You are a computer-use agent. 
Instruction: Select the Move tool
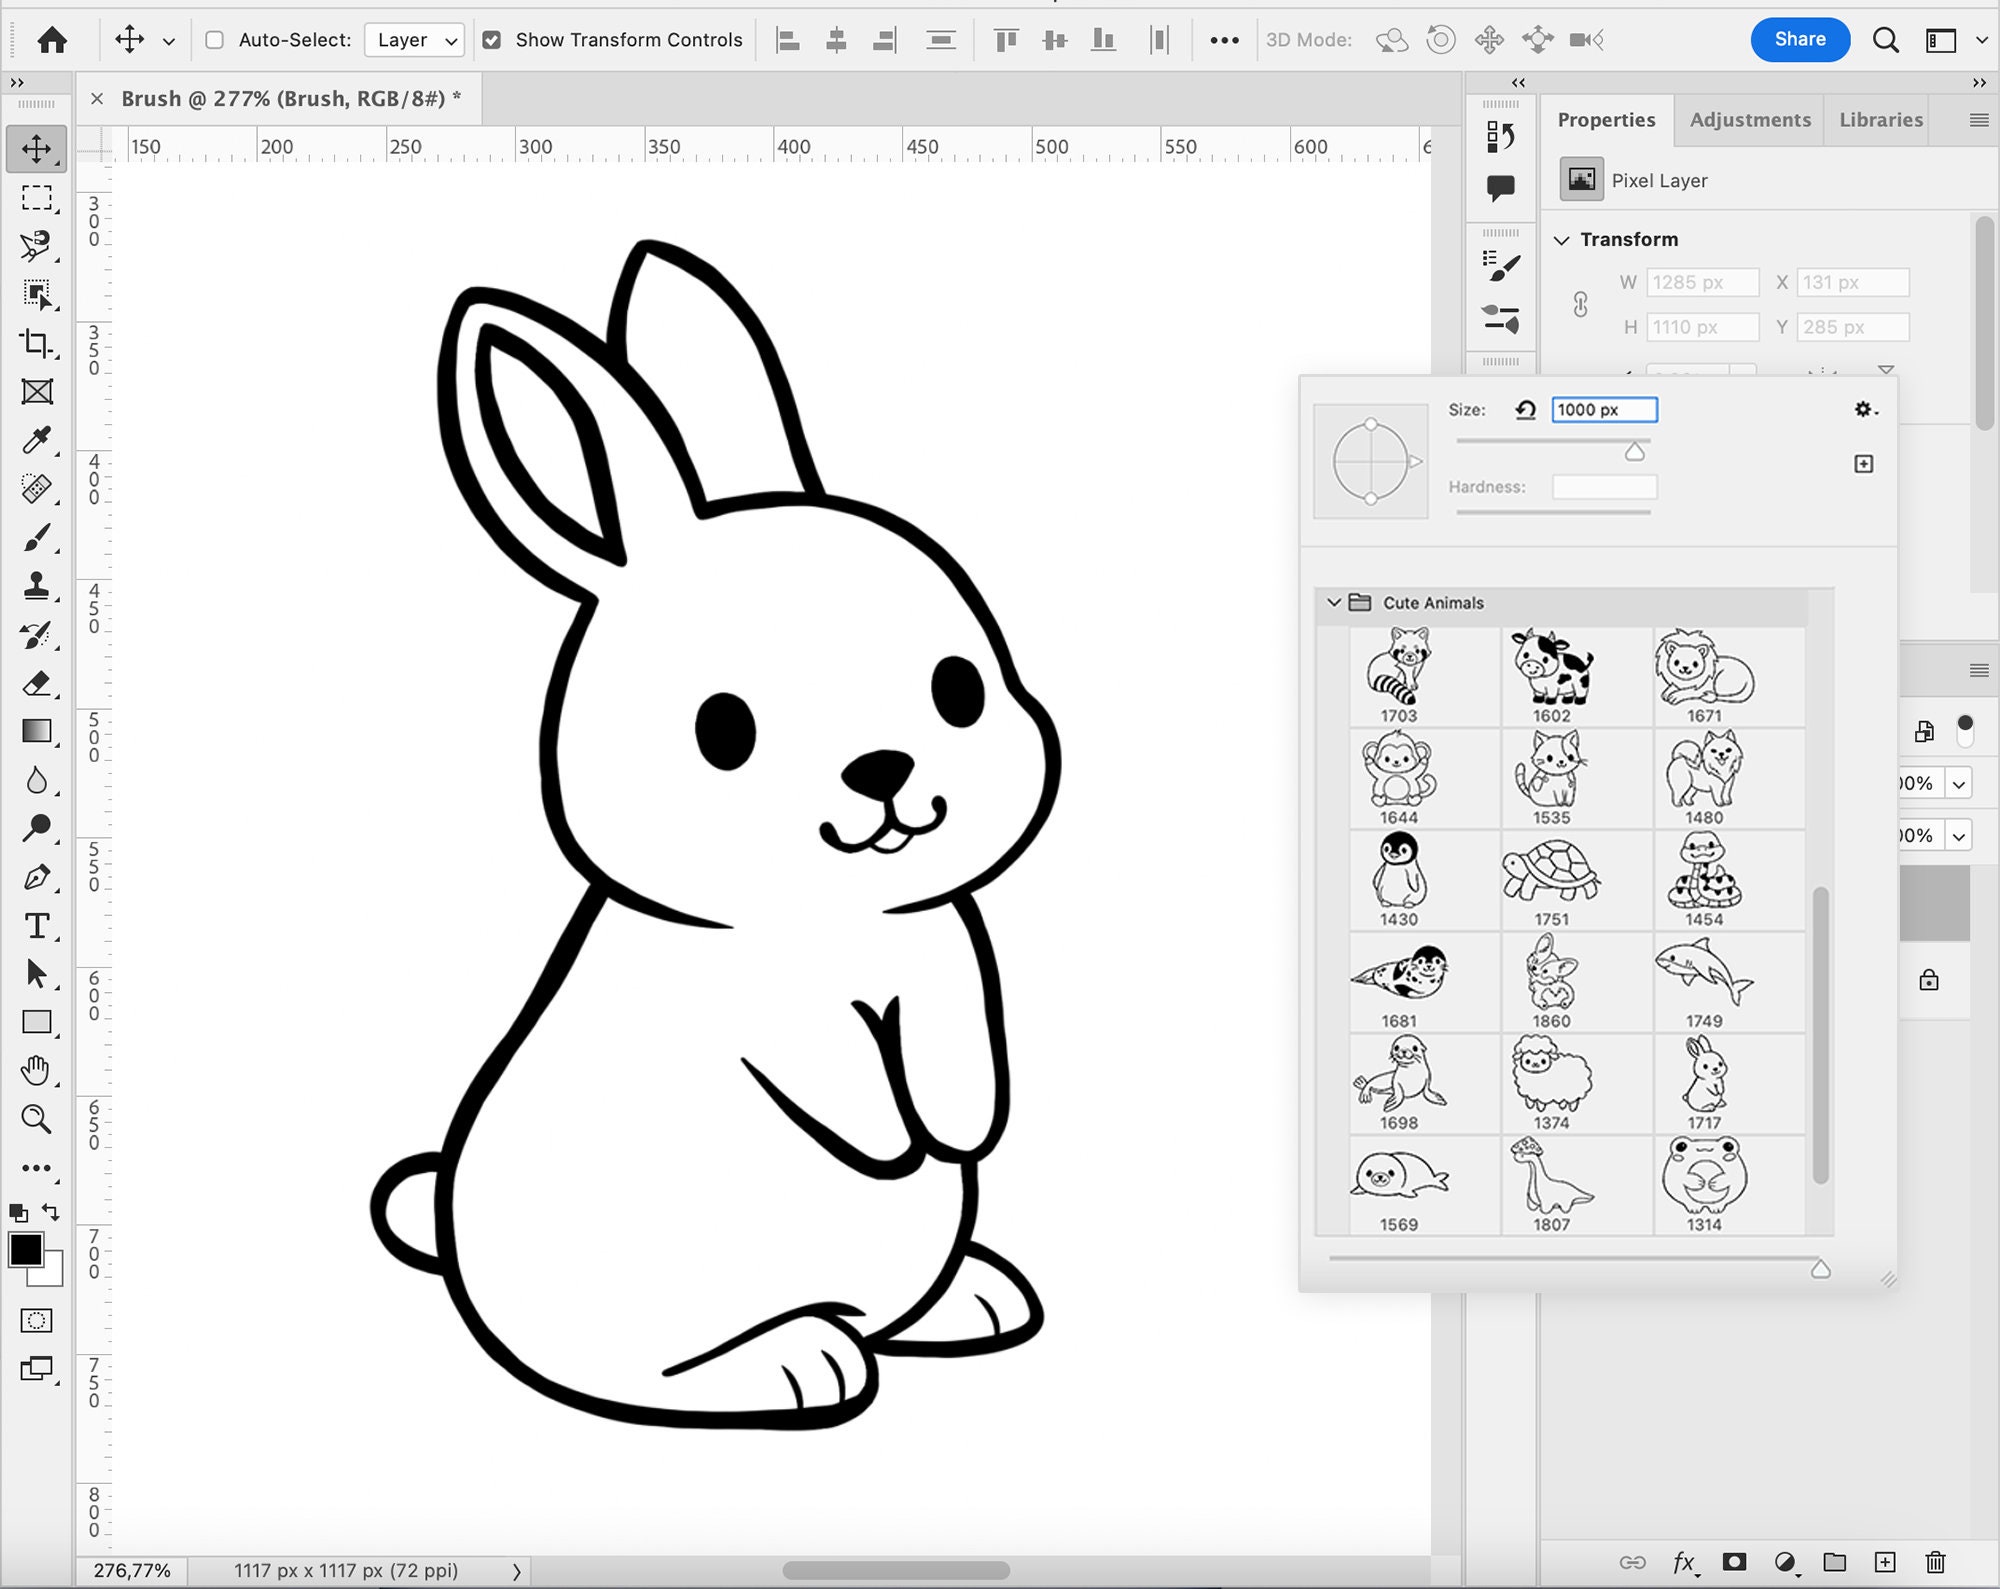click(x=37, y=148)
